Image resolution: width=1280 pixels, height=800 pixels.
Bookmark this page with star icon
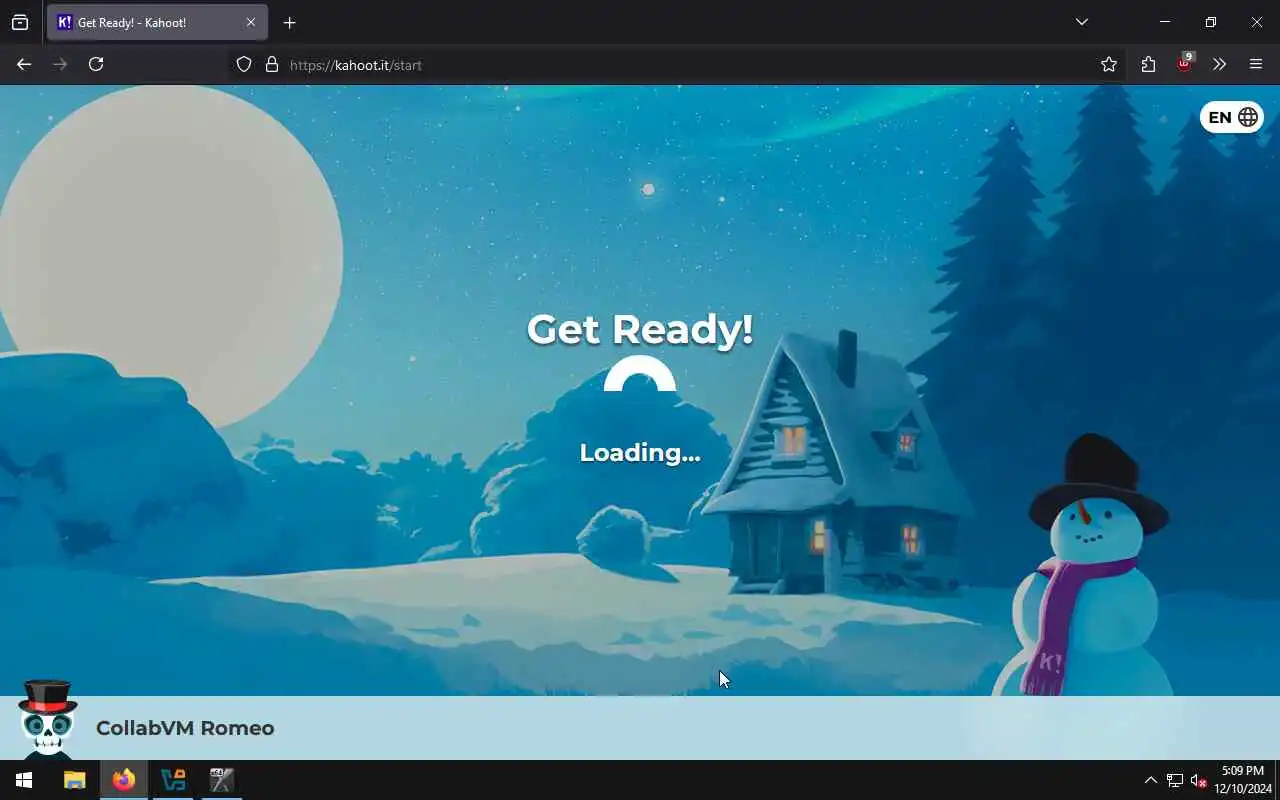(x=1109, y=64)
